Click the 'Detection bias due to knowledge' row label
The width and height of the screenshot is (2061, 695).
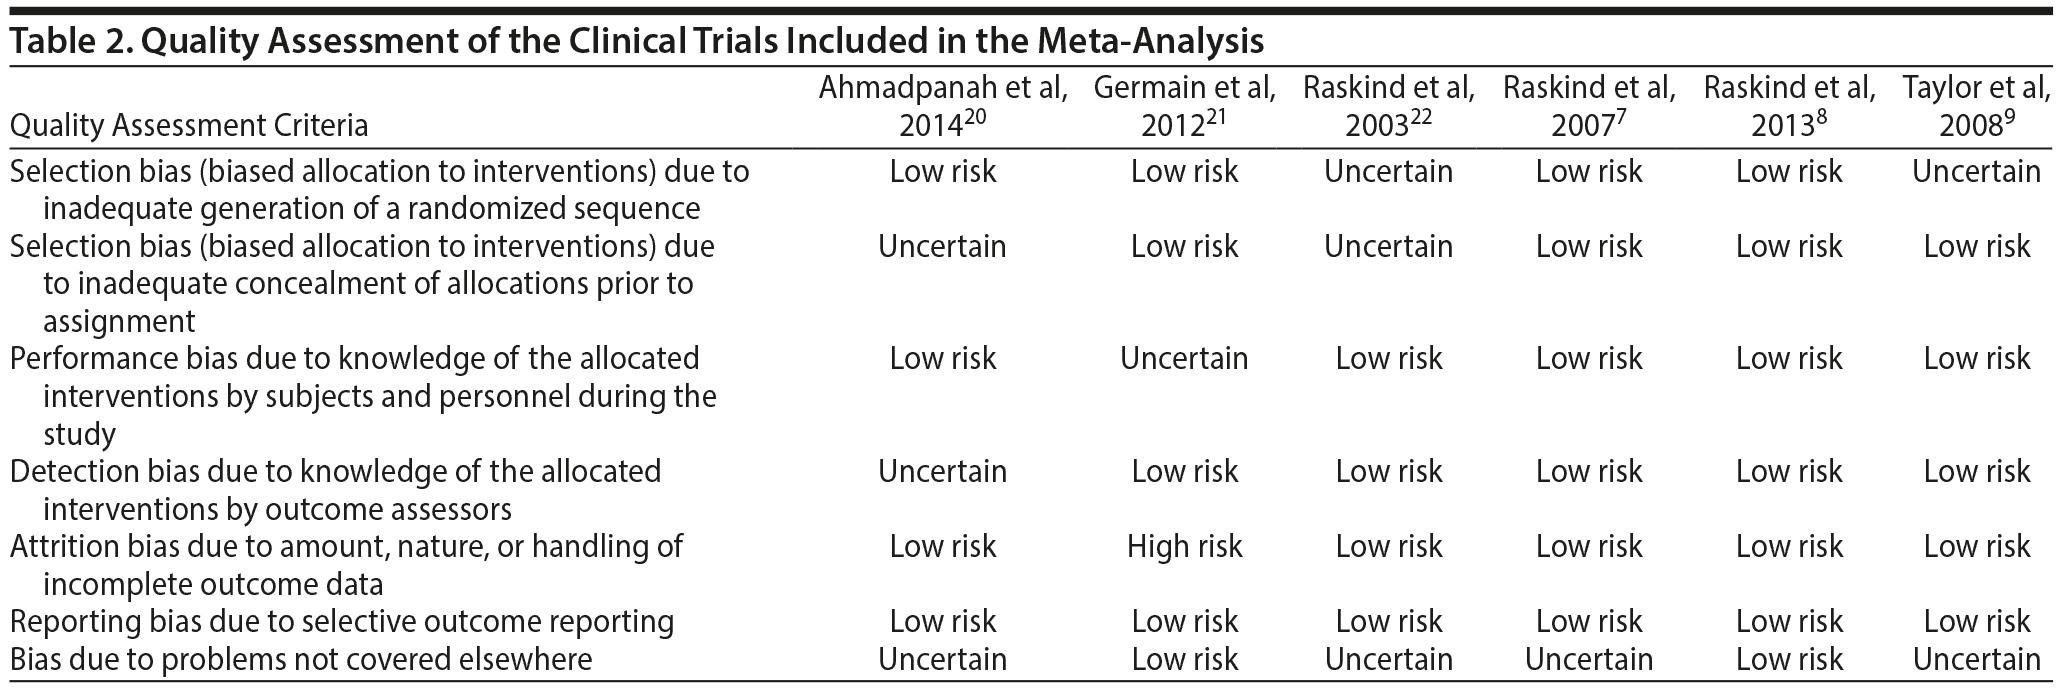tap(336, 472)
